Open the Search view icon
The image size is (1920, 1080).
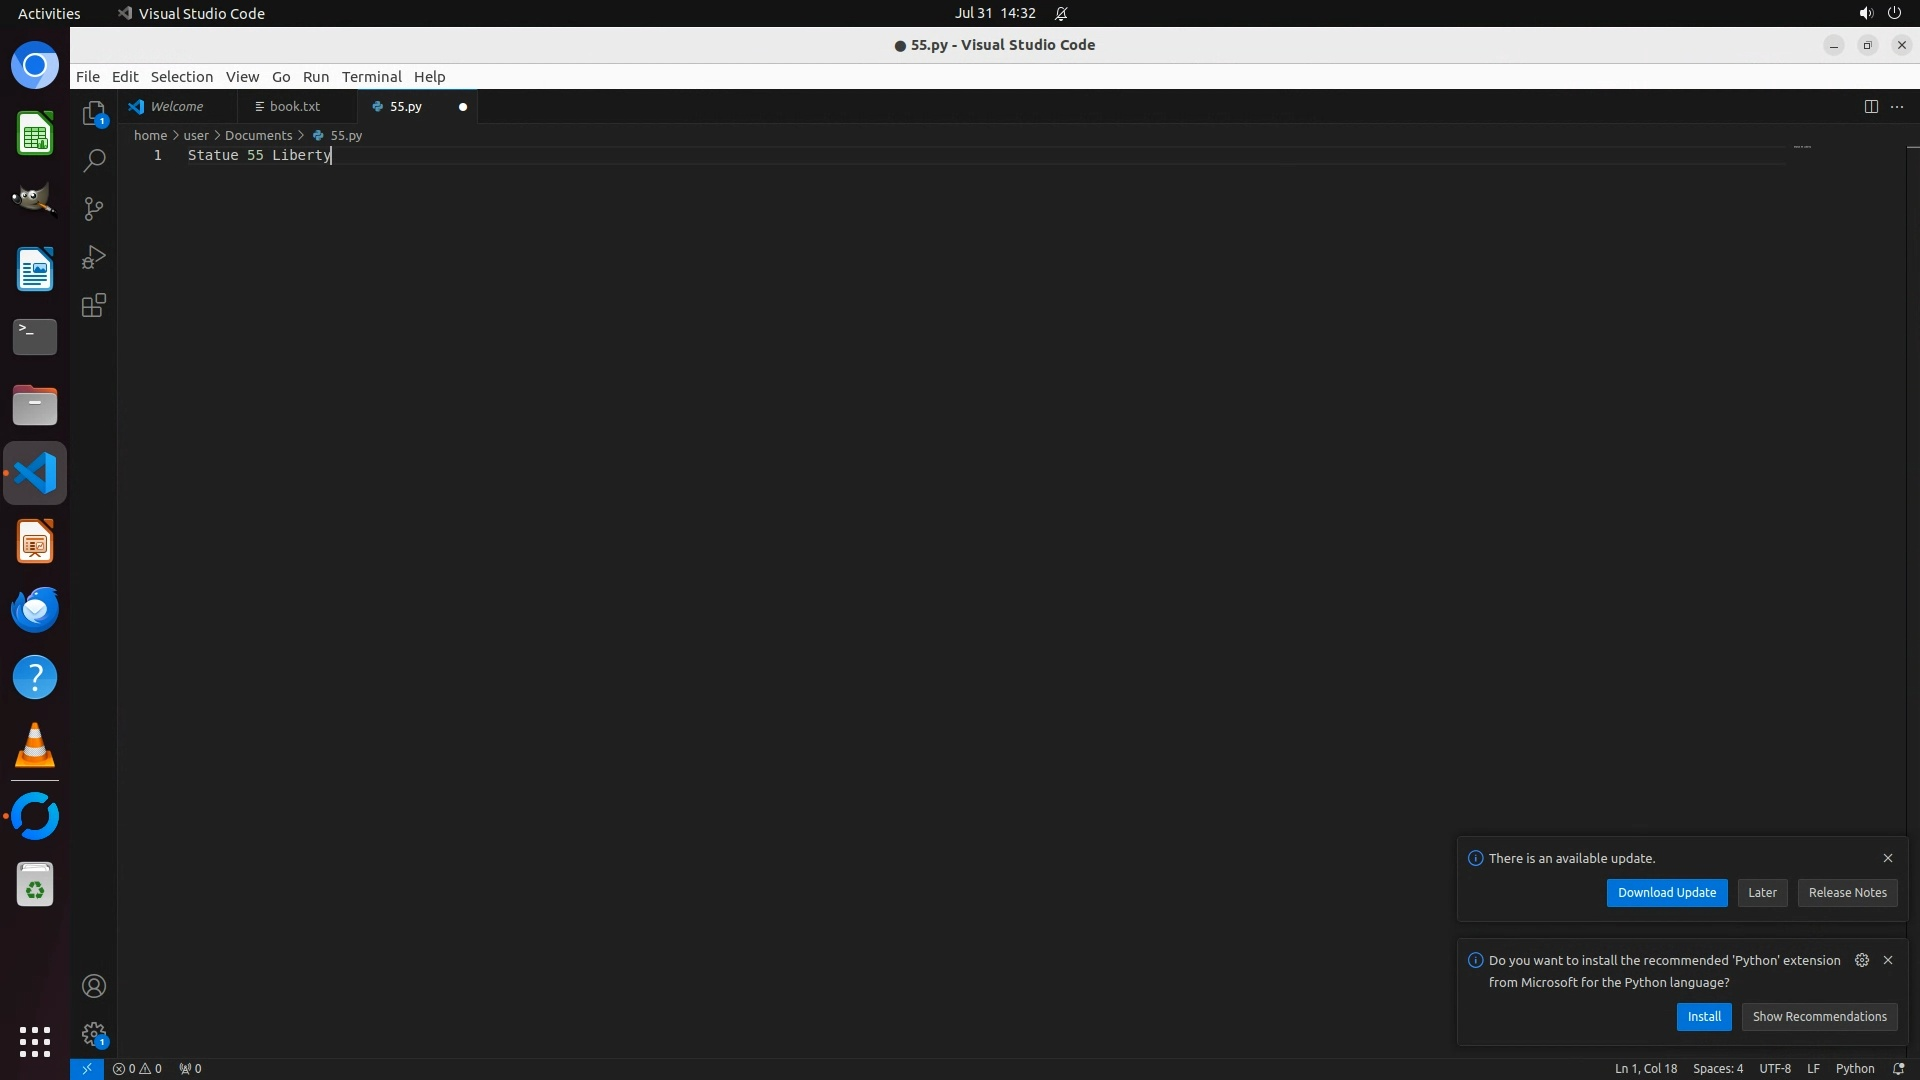click(94, 161)
